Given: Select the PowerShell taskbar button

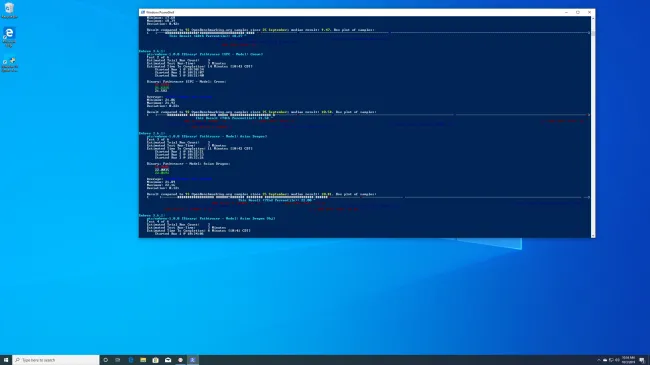Looking at the screenshot, I should point(193,360).
